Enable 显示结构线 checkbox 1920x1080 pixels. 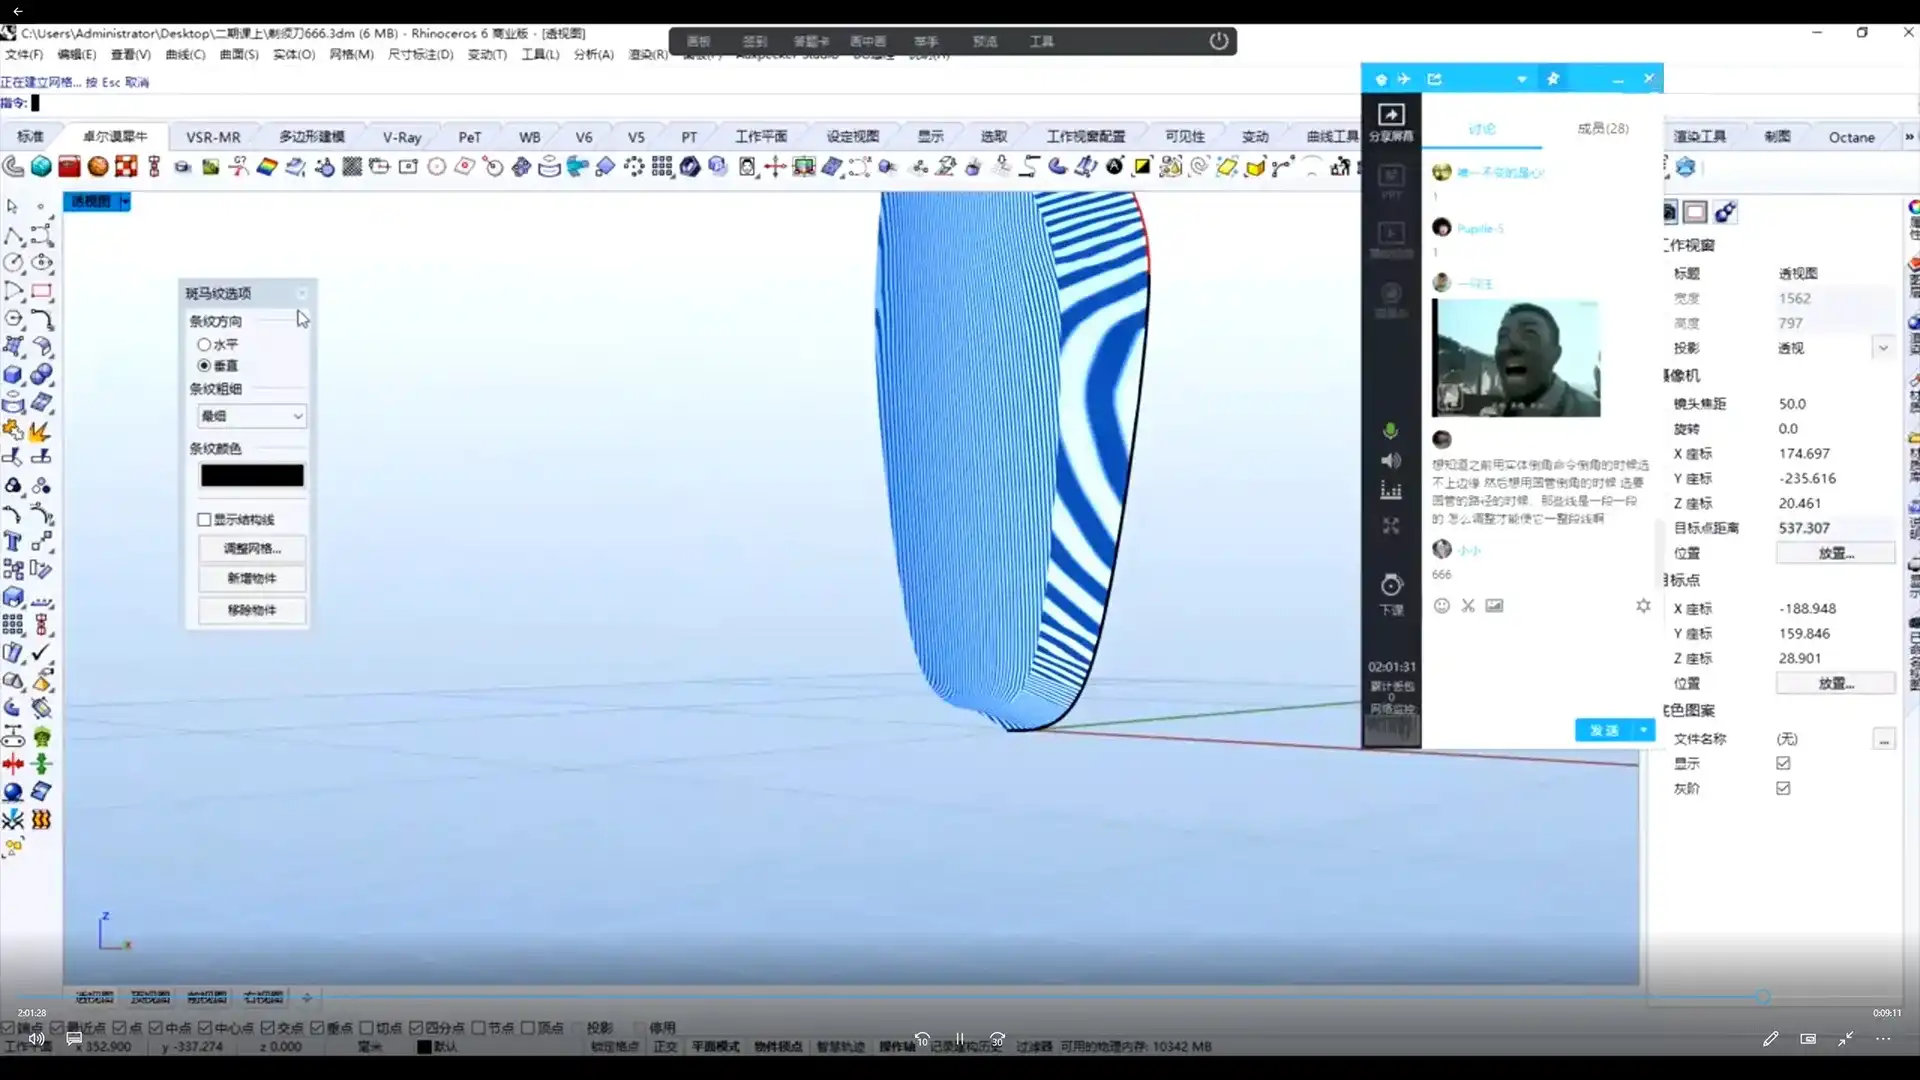tap(204, 520)
